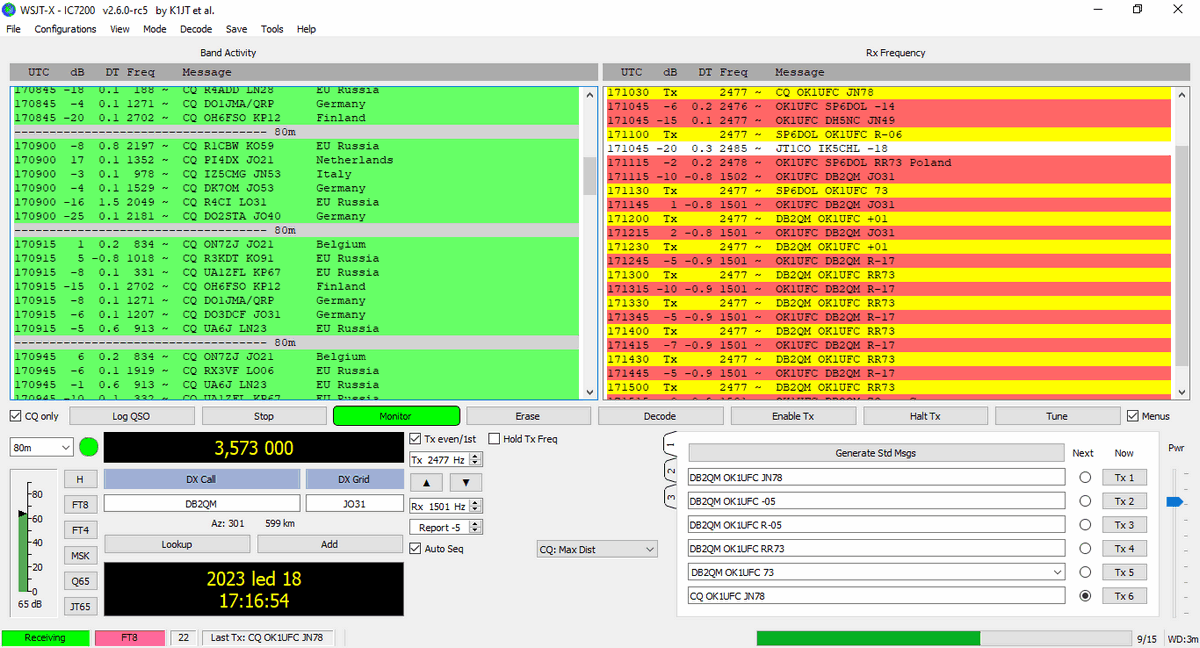The height and width of the screenshot is (648, 1200).
Task: Select the FT8 mode button
Action: pyautogui.click(x=80, y=504)
